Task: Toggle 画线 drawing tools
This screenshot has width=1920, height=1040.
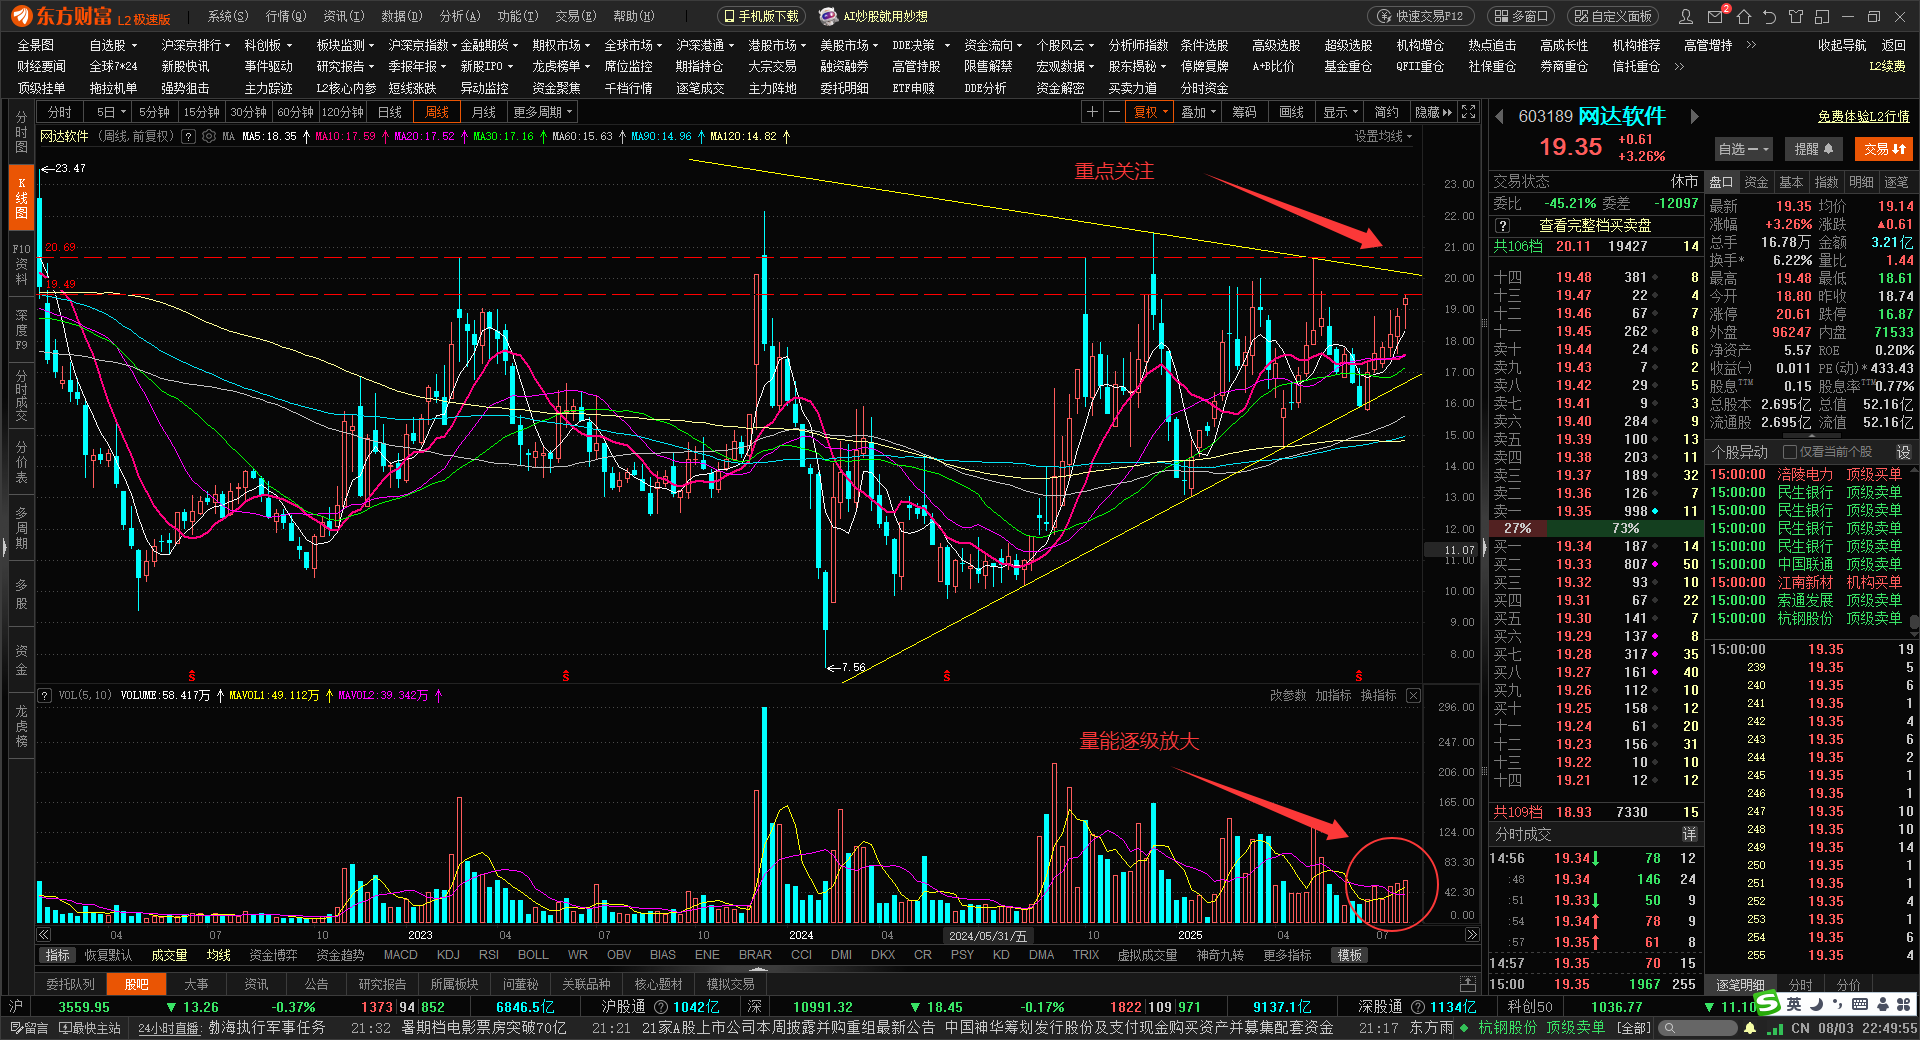Action: click(1292, 112)
